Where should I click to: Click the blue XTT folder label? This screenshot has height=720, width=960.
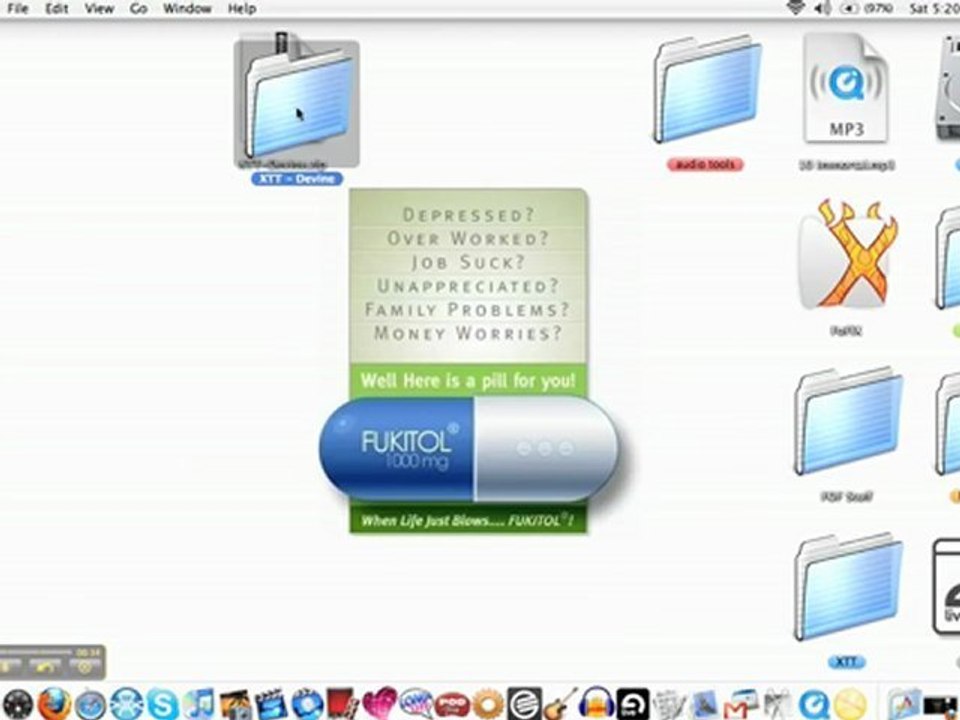click(x=847, y=662)
